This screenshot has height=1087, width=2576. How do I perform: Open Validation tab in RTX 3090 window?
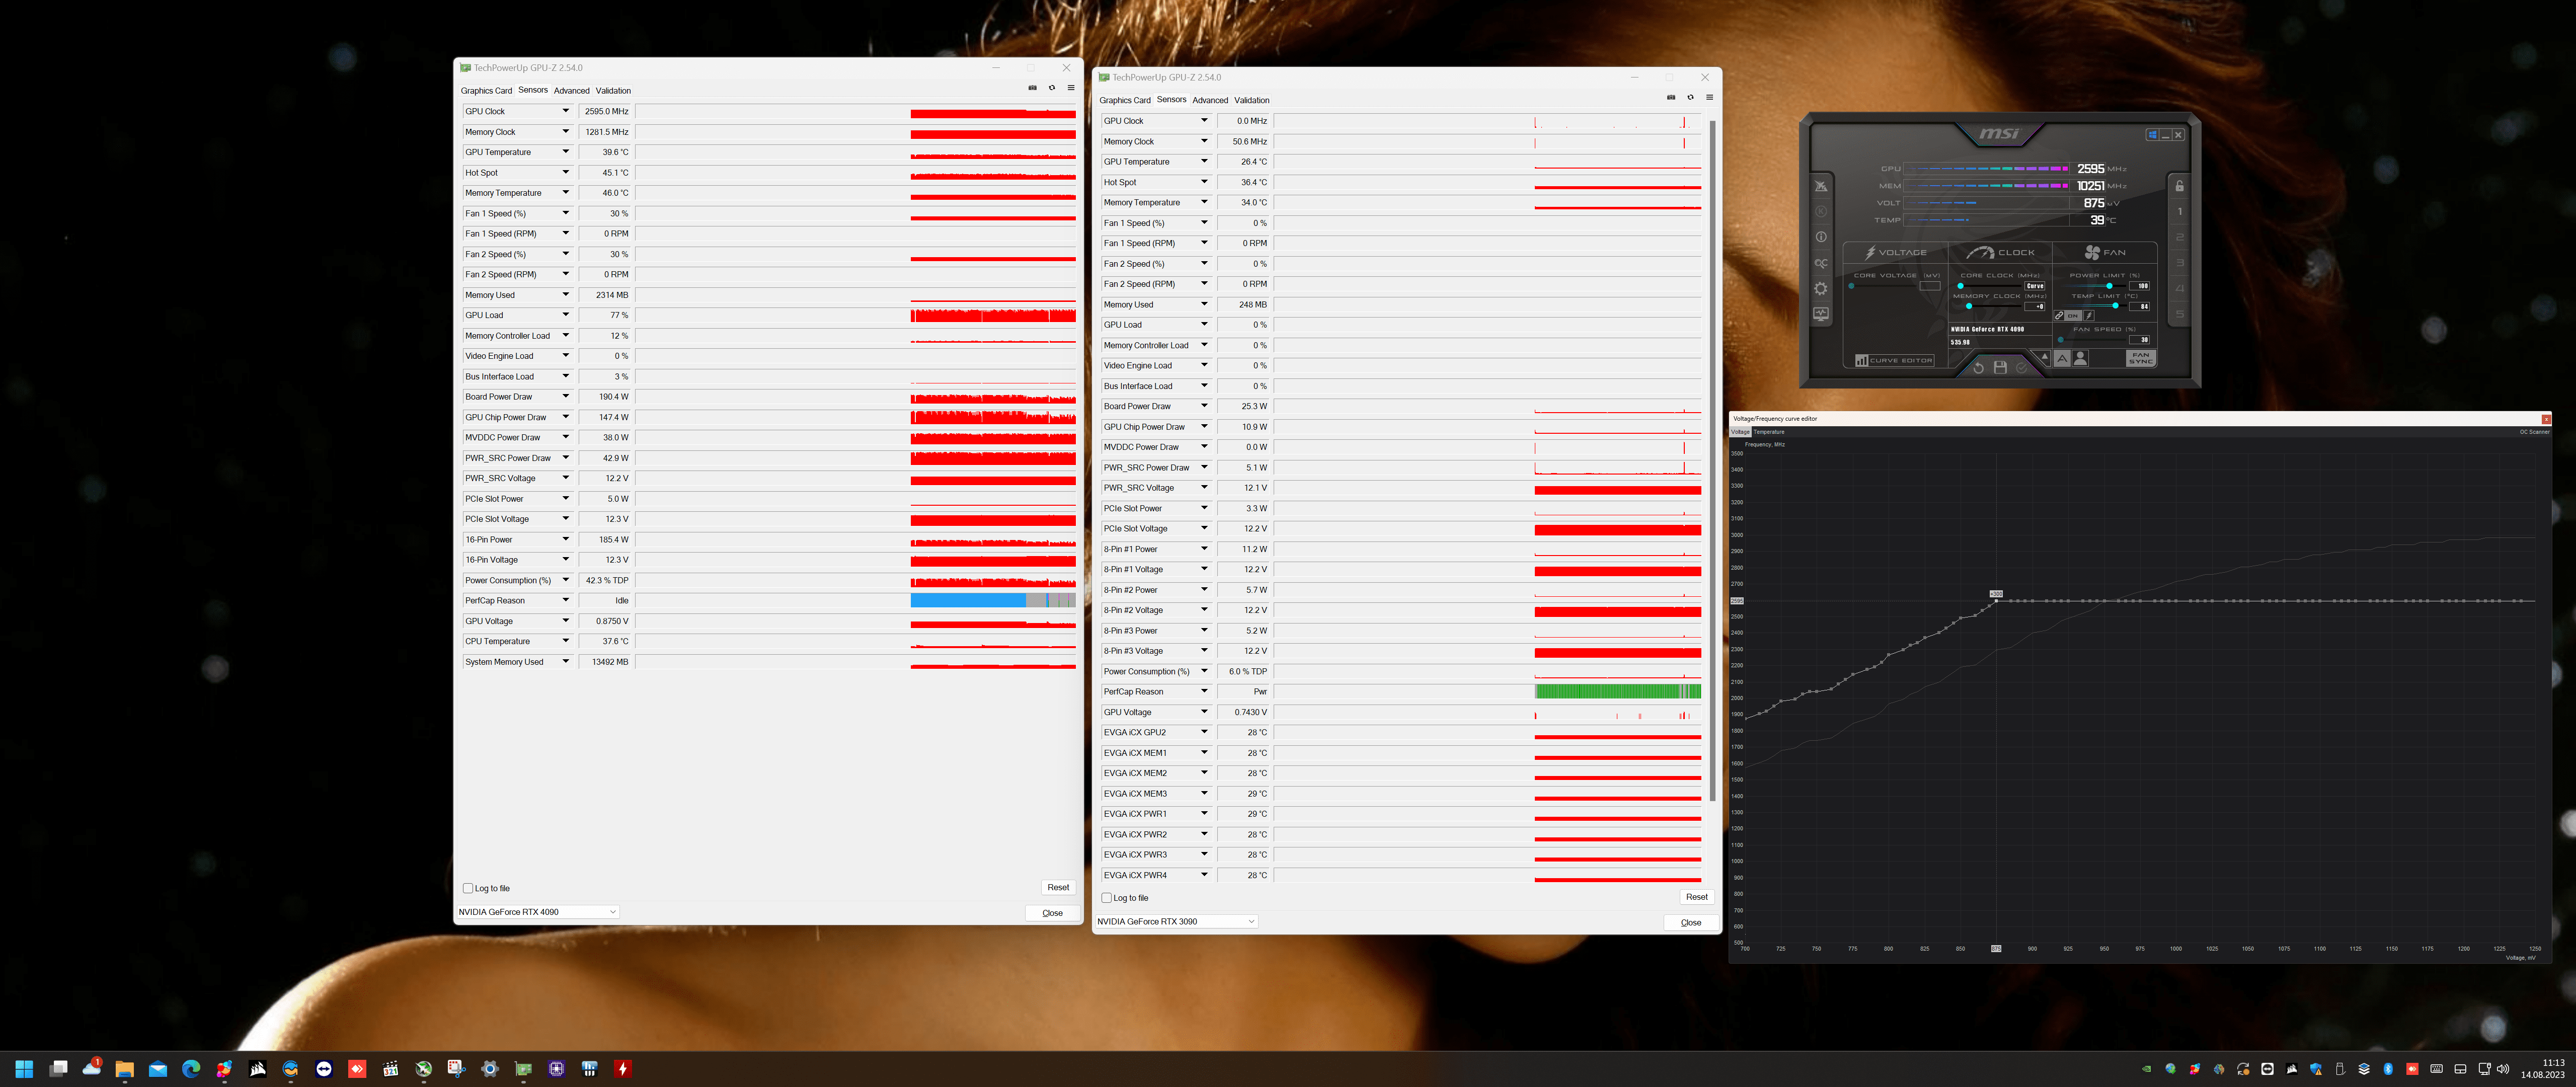tap(1252, 100)
